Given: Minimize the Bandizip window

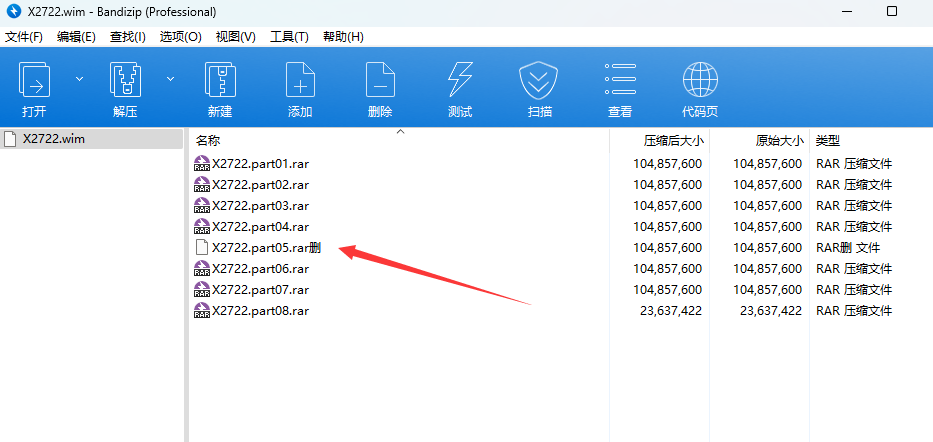Looking at the screenshot, I should click(846, 11).
